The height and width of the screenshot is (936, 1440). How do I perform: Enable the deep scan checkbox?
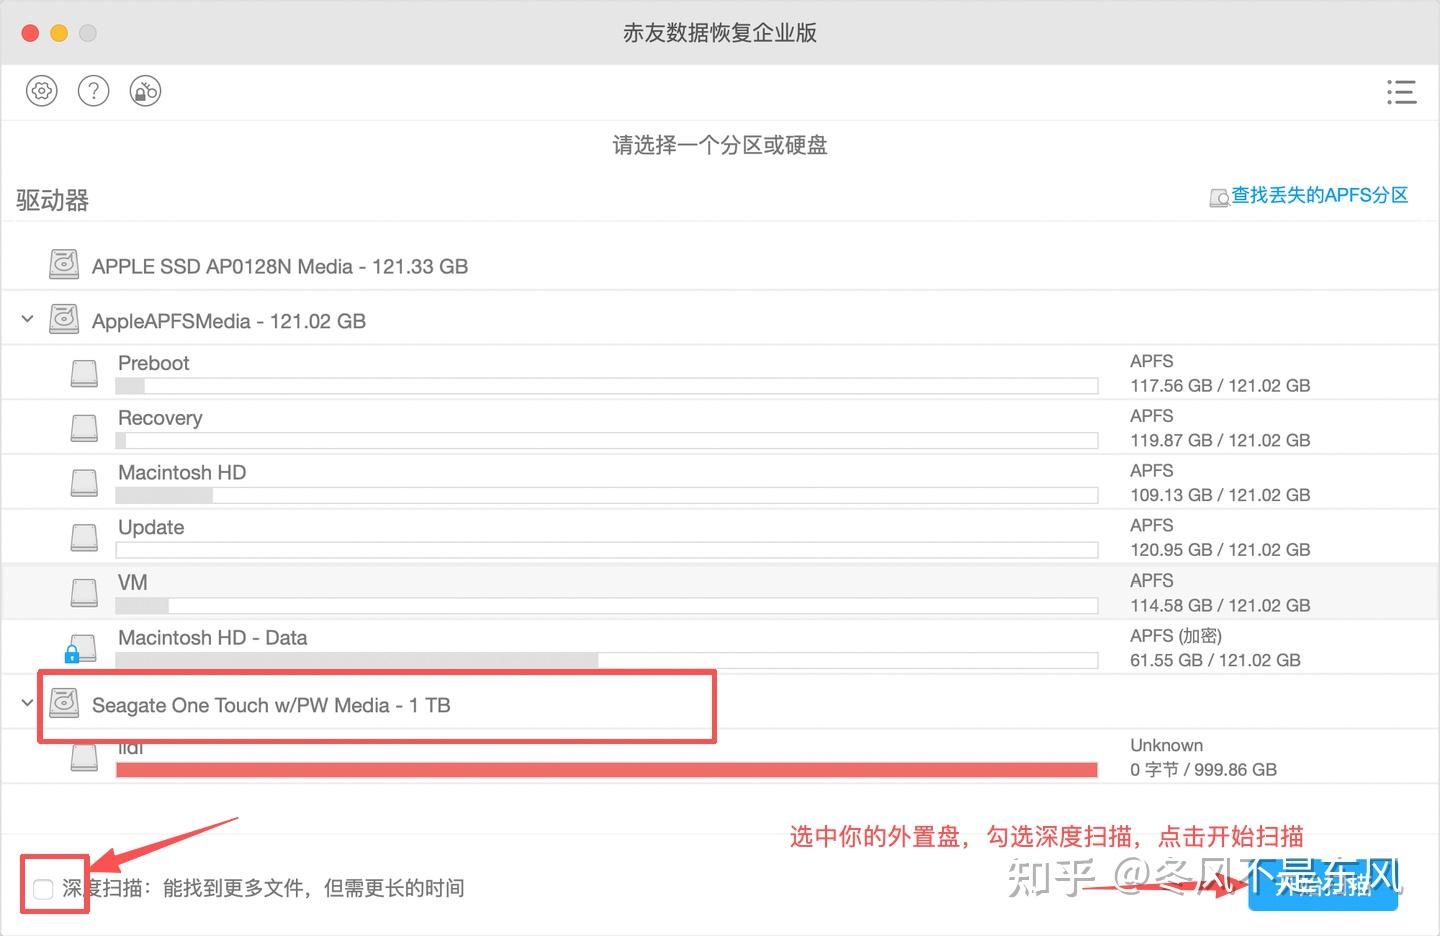pos(43,888)
